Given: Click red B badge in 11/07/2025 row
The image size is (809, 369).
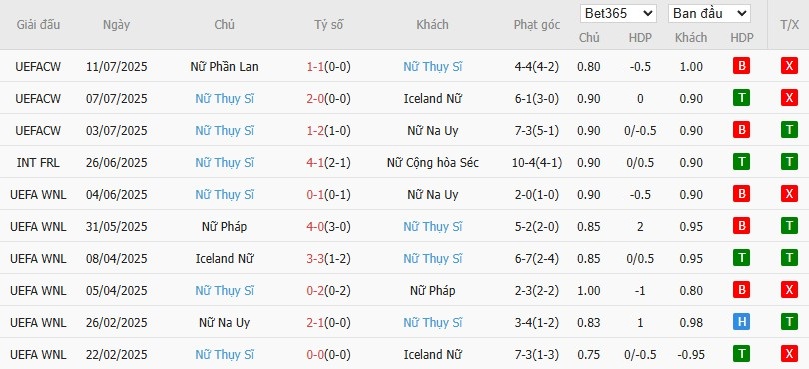Looking at the screenshot, I should tap(741, 66).
